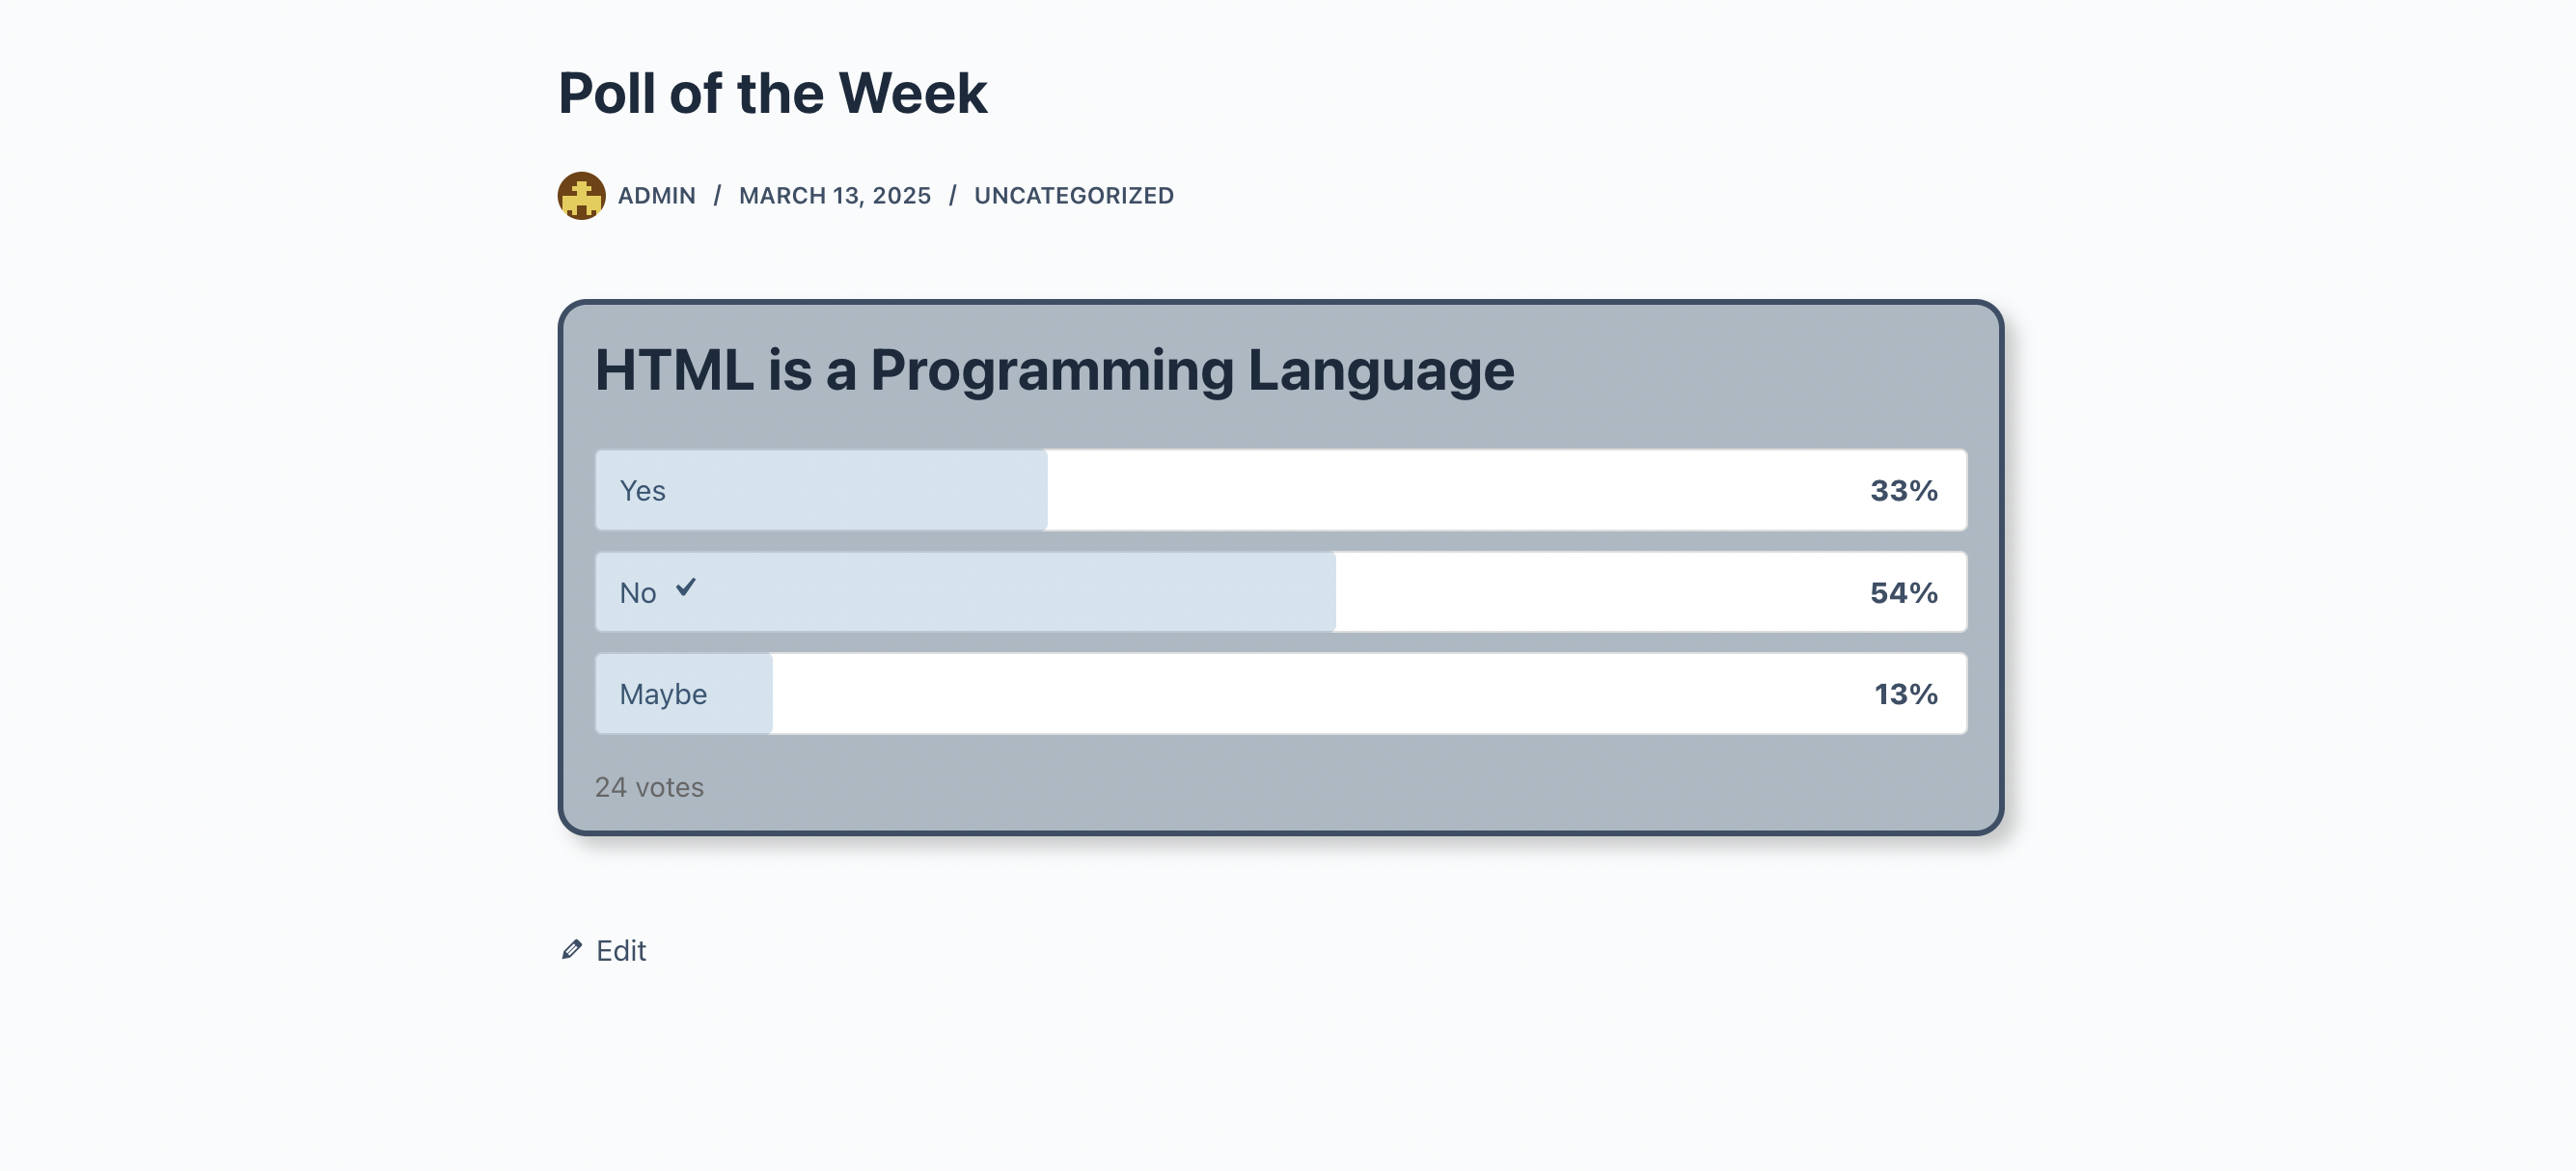Open the Uncategorized category link
This screenshot has height=1171, width=2576.
tap(1074, 195)
